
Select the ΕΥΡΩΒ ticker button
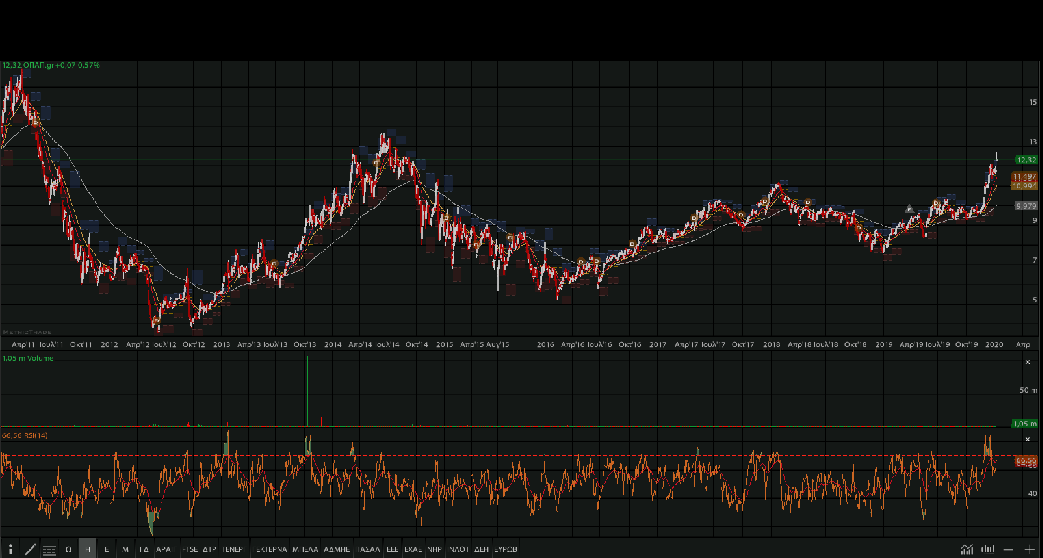(x=506, y=549)
